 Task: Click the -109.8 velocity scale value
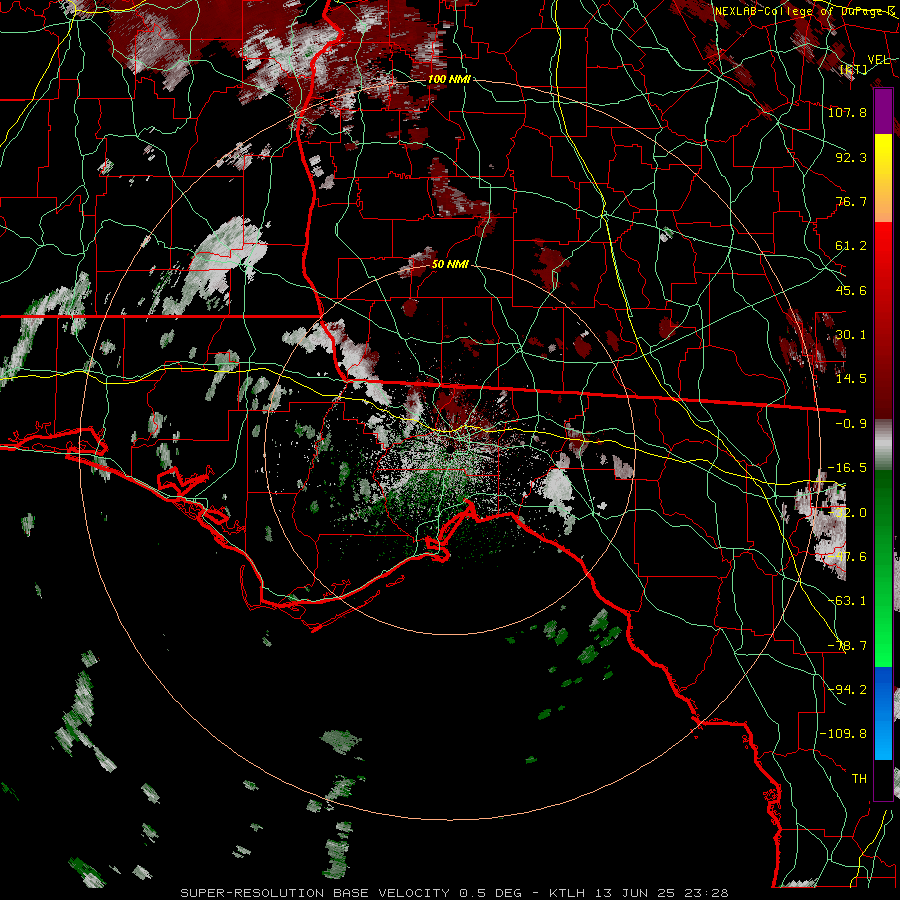843,734
